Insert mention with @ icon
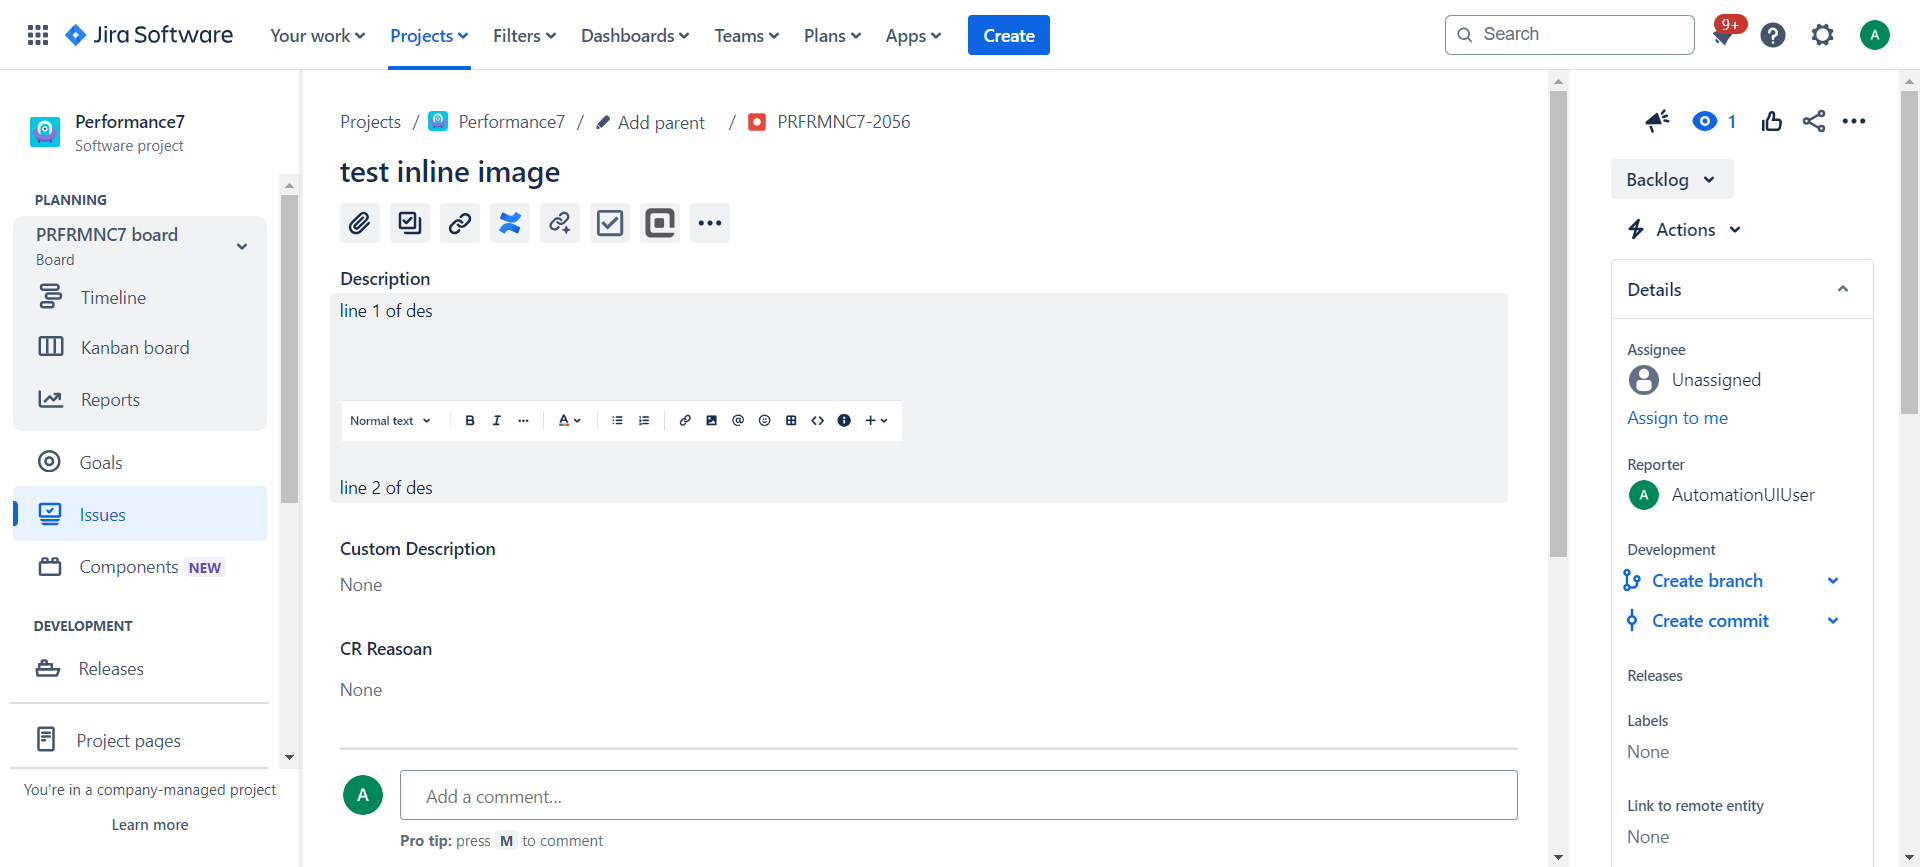 tap(738, 421)
